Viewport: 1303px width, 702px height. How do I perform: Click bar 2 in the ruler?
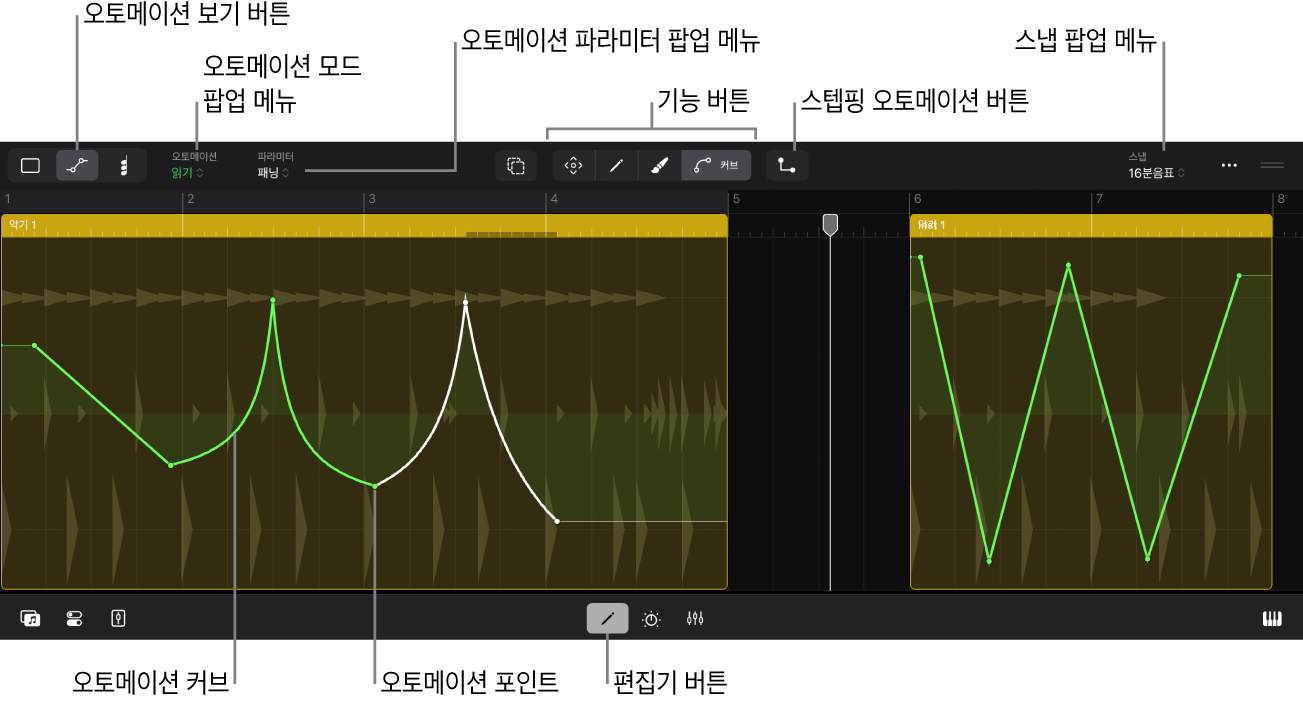[190, 200]
